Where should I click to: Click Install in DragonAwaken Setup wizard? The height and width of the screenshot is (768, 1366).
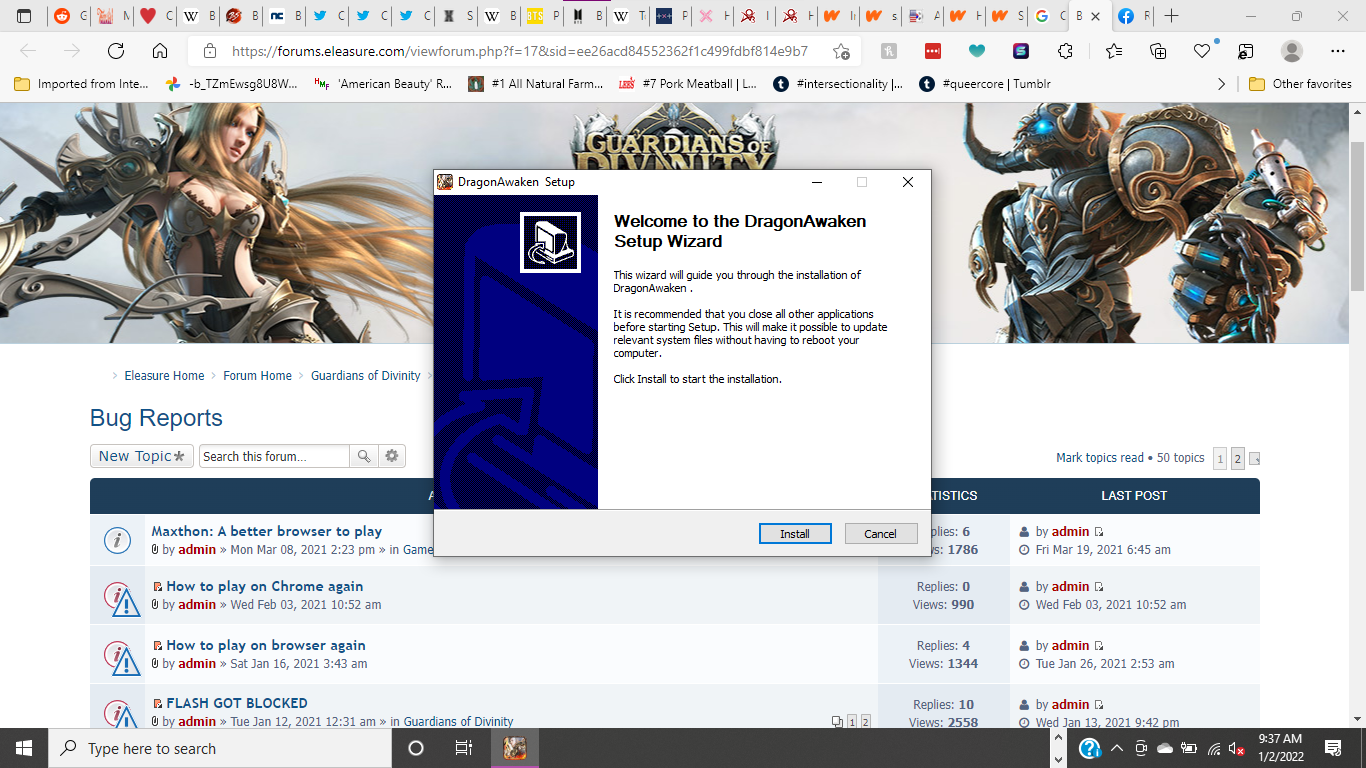(795, 534)
